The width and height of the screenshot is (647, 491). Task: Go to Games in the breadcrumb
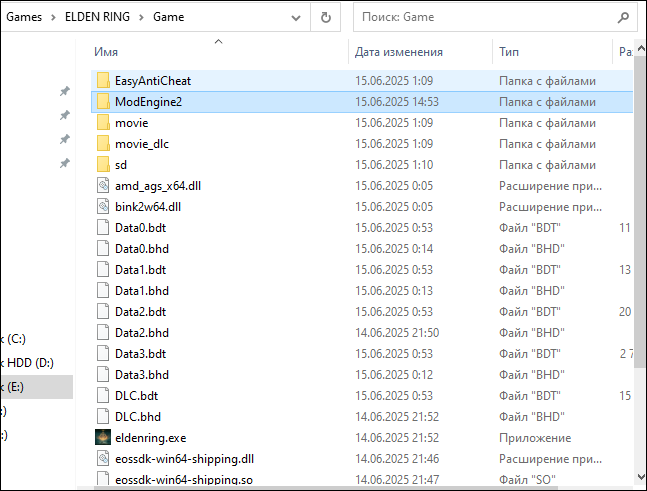click(24, 17)
